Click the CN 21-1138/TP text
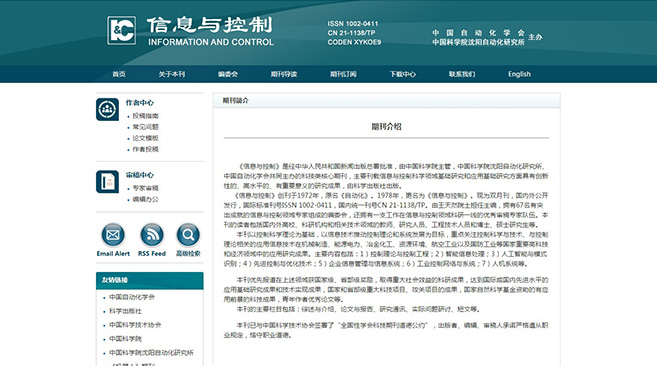This screenshot has height=366, width=657. coord(352,33)
